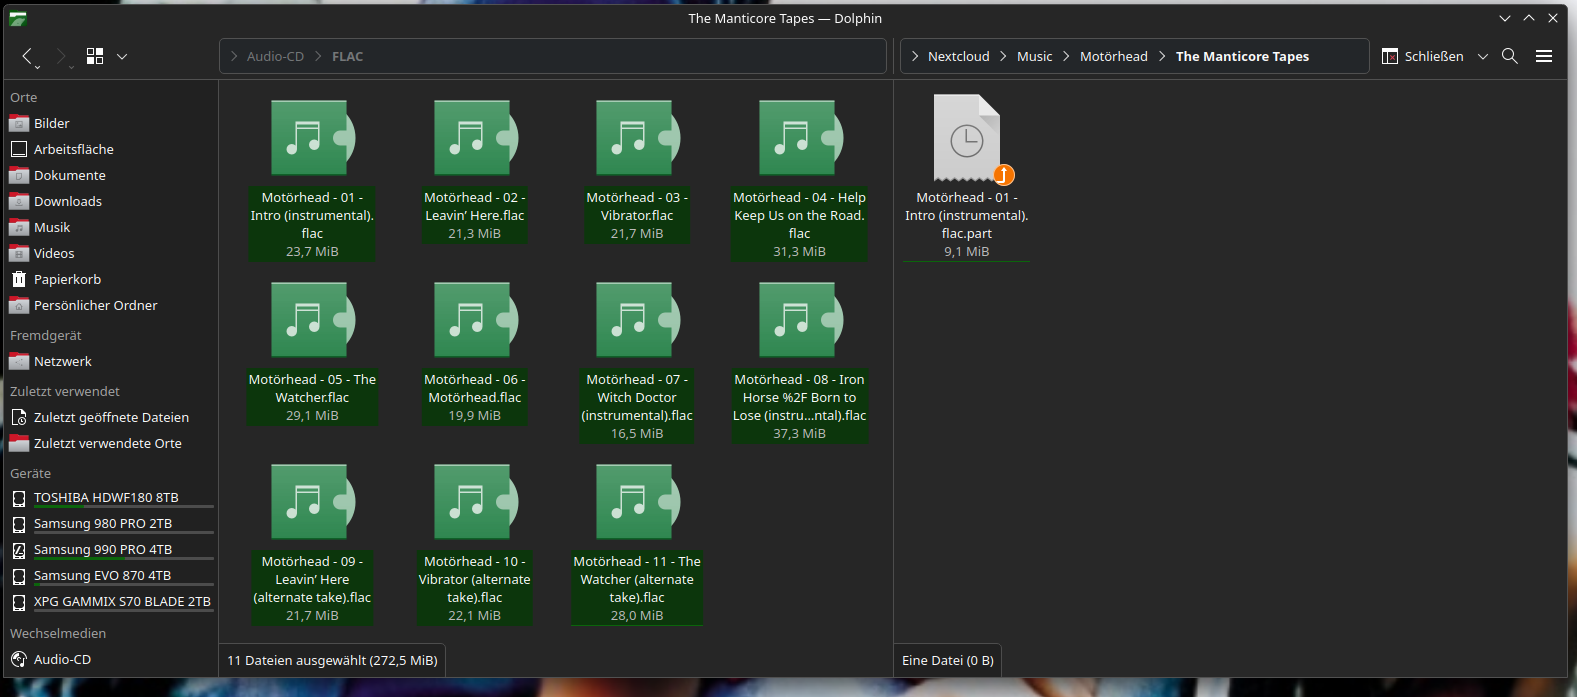Select 05 - The Watcher.flac file icon

click(312, 320)
